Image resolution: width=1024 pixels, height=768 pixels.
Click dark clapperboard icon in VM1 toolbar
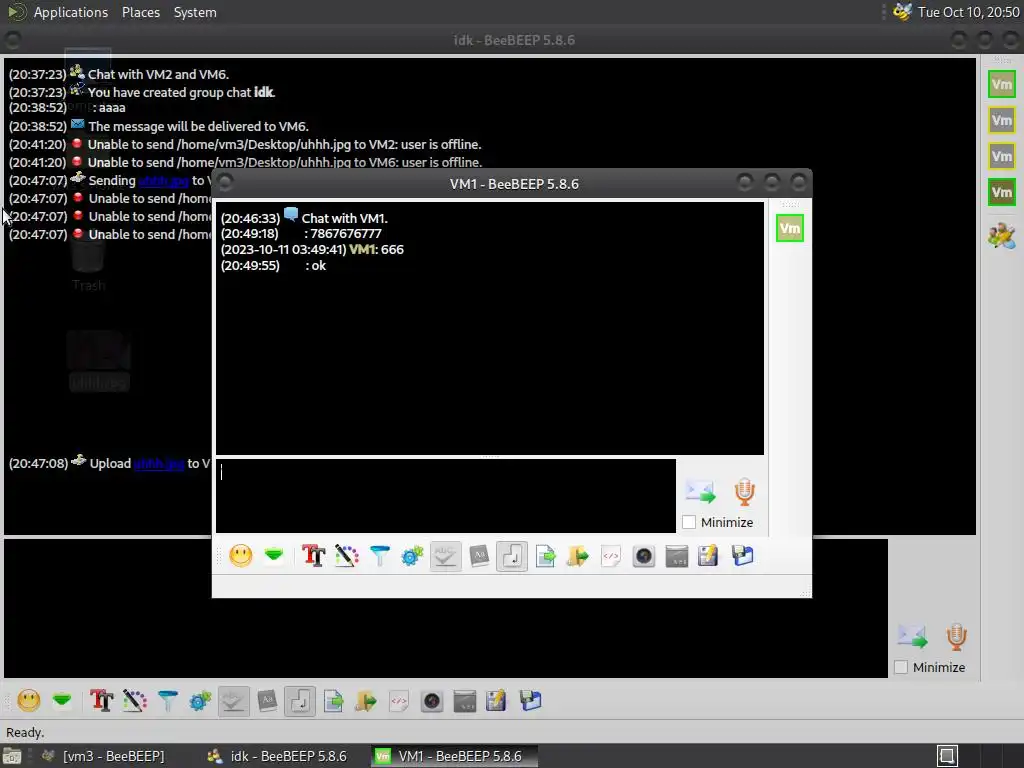(677, 556)
